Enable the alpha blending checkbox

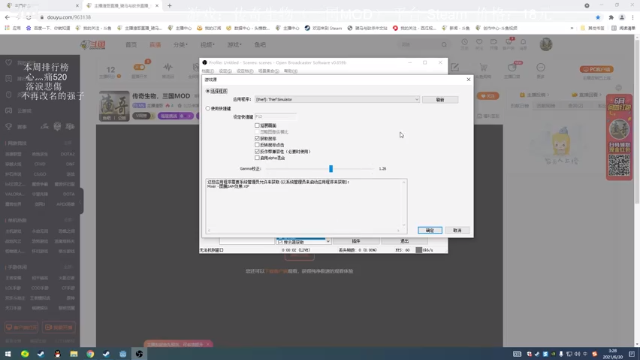tap(257, 158)
